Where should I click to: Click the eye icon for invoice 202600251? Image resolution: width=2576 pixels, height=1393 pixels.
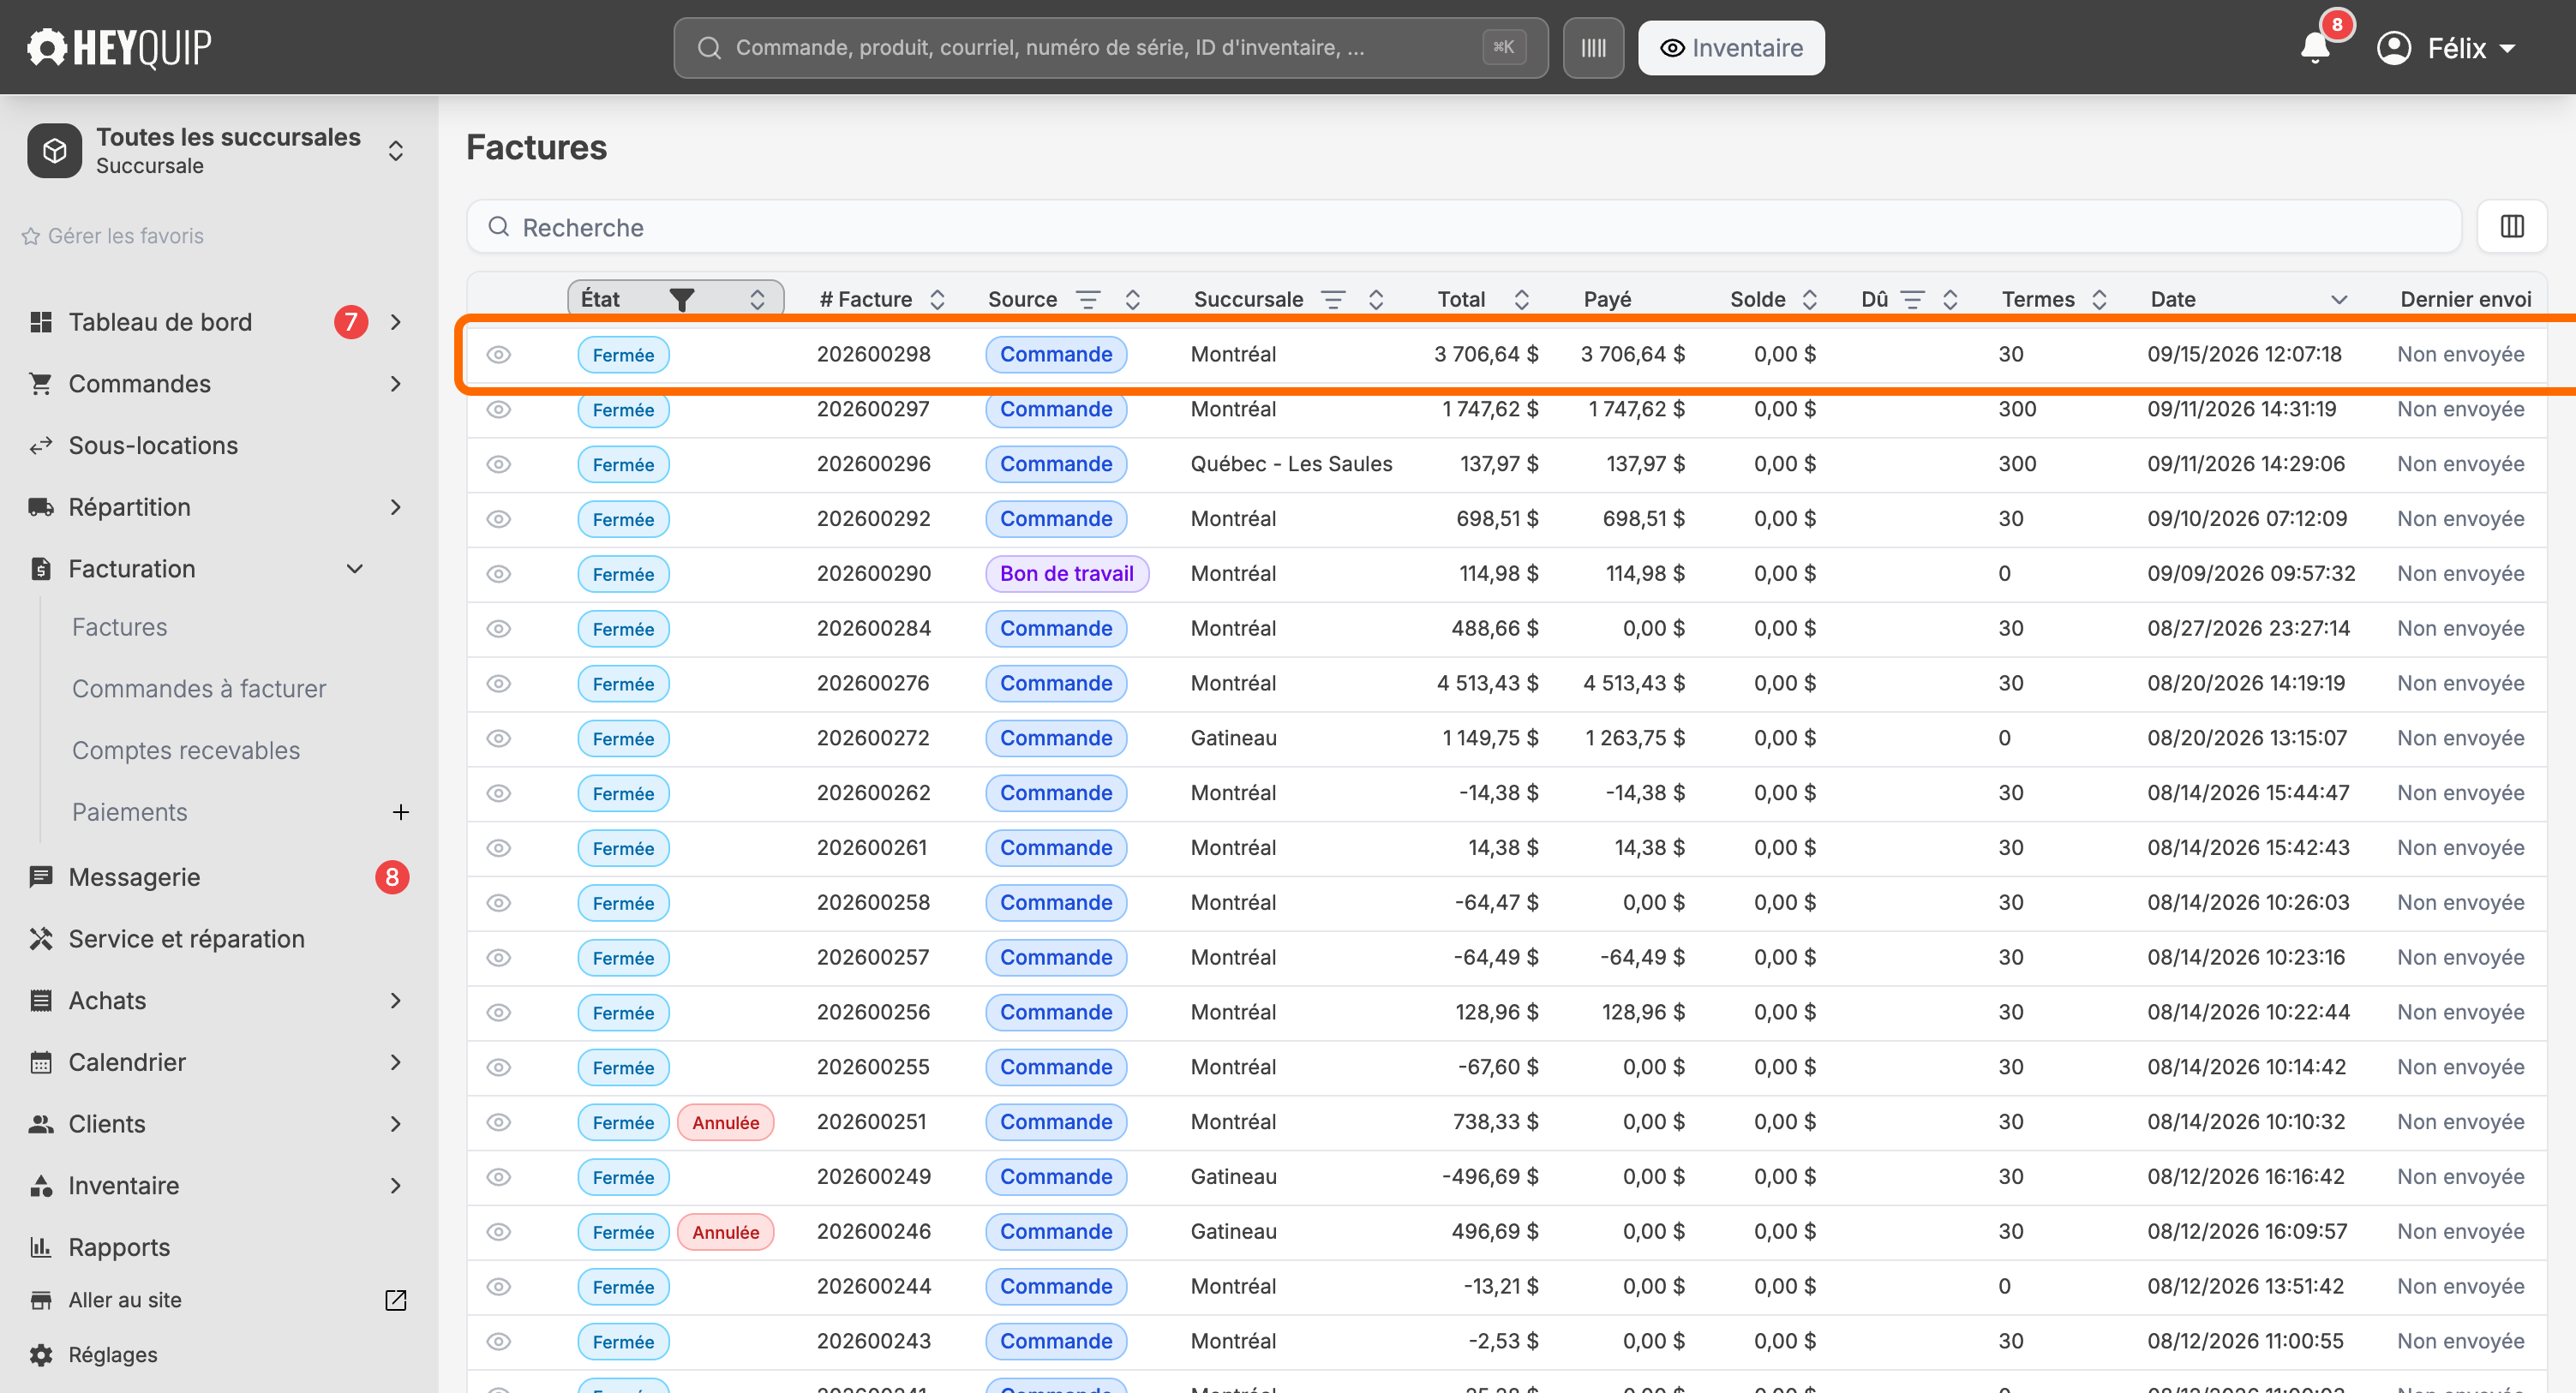pyautogui.click(x=498, y=1122)
